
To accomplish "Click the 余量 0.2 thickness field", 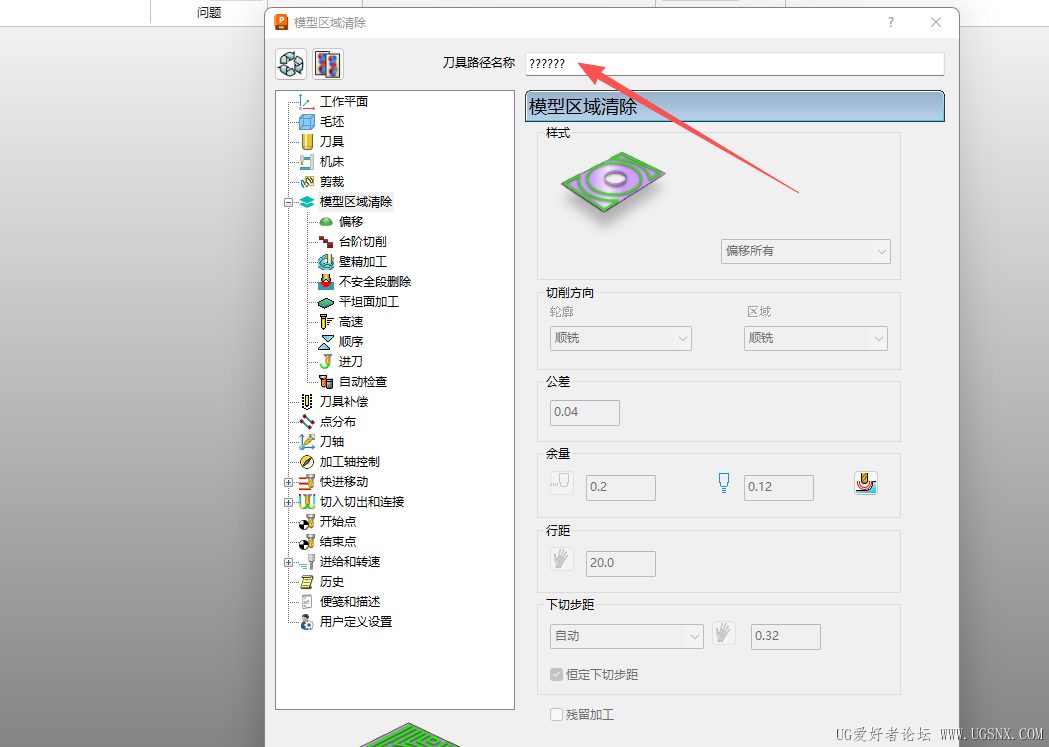I will click(x=621, y=488).
